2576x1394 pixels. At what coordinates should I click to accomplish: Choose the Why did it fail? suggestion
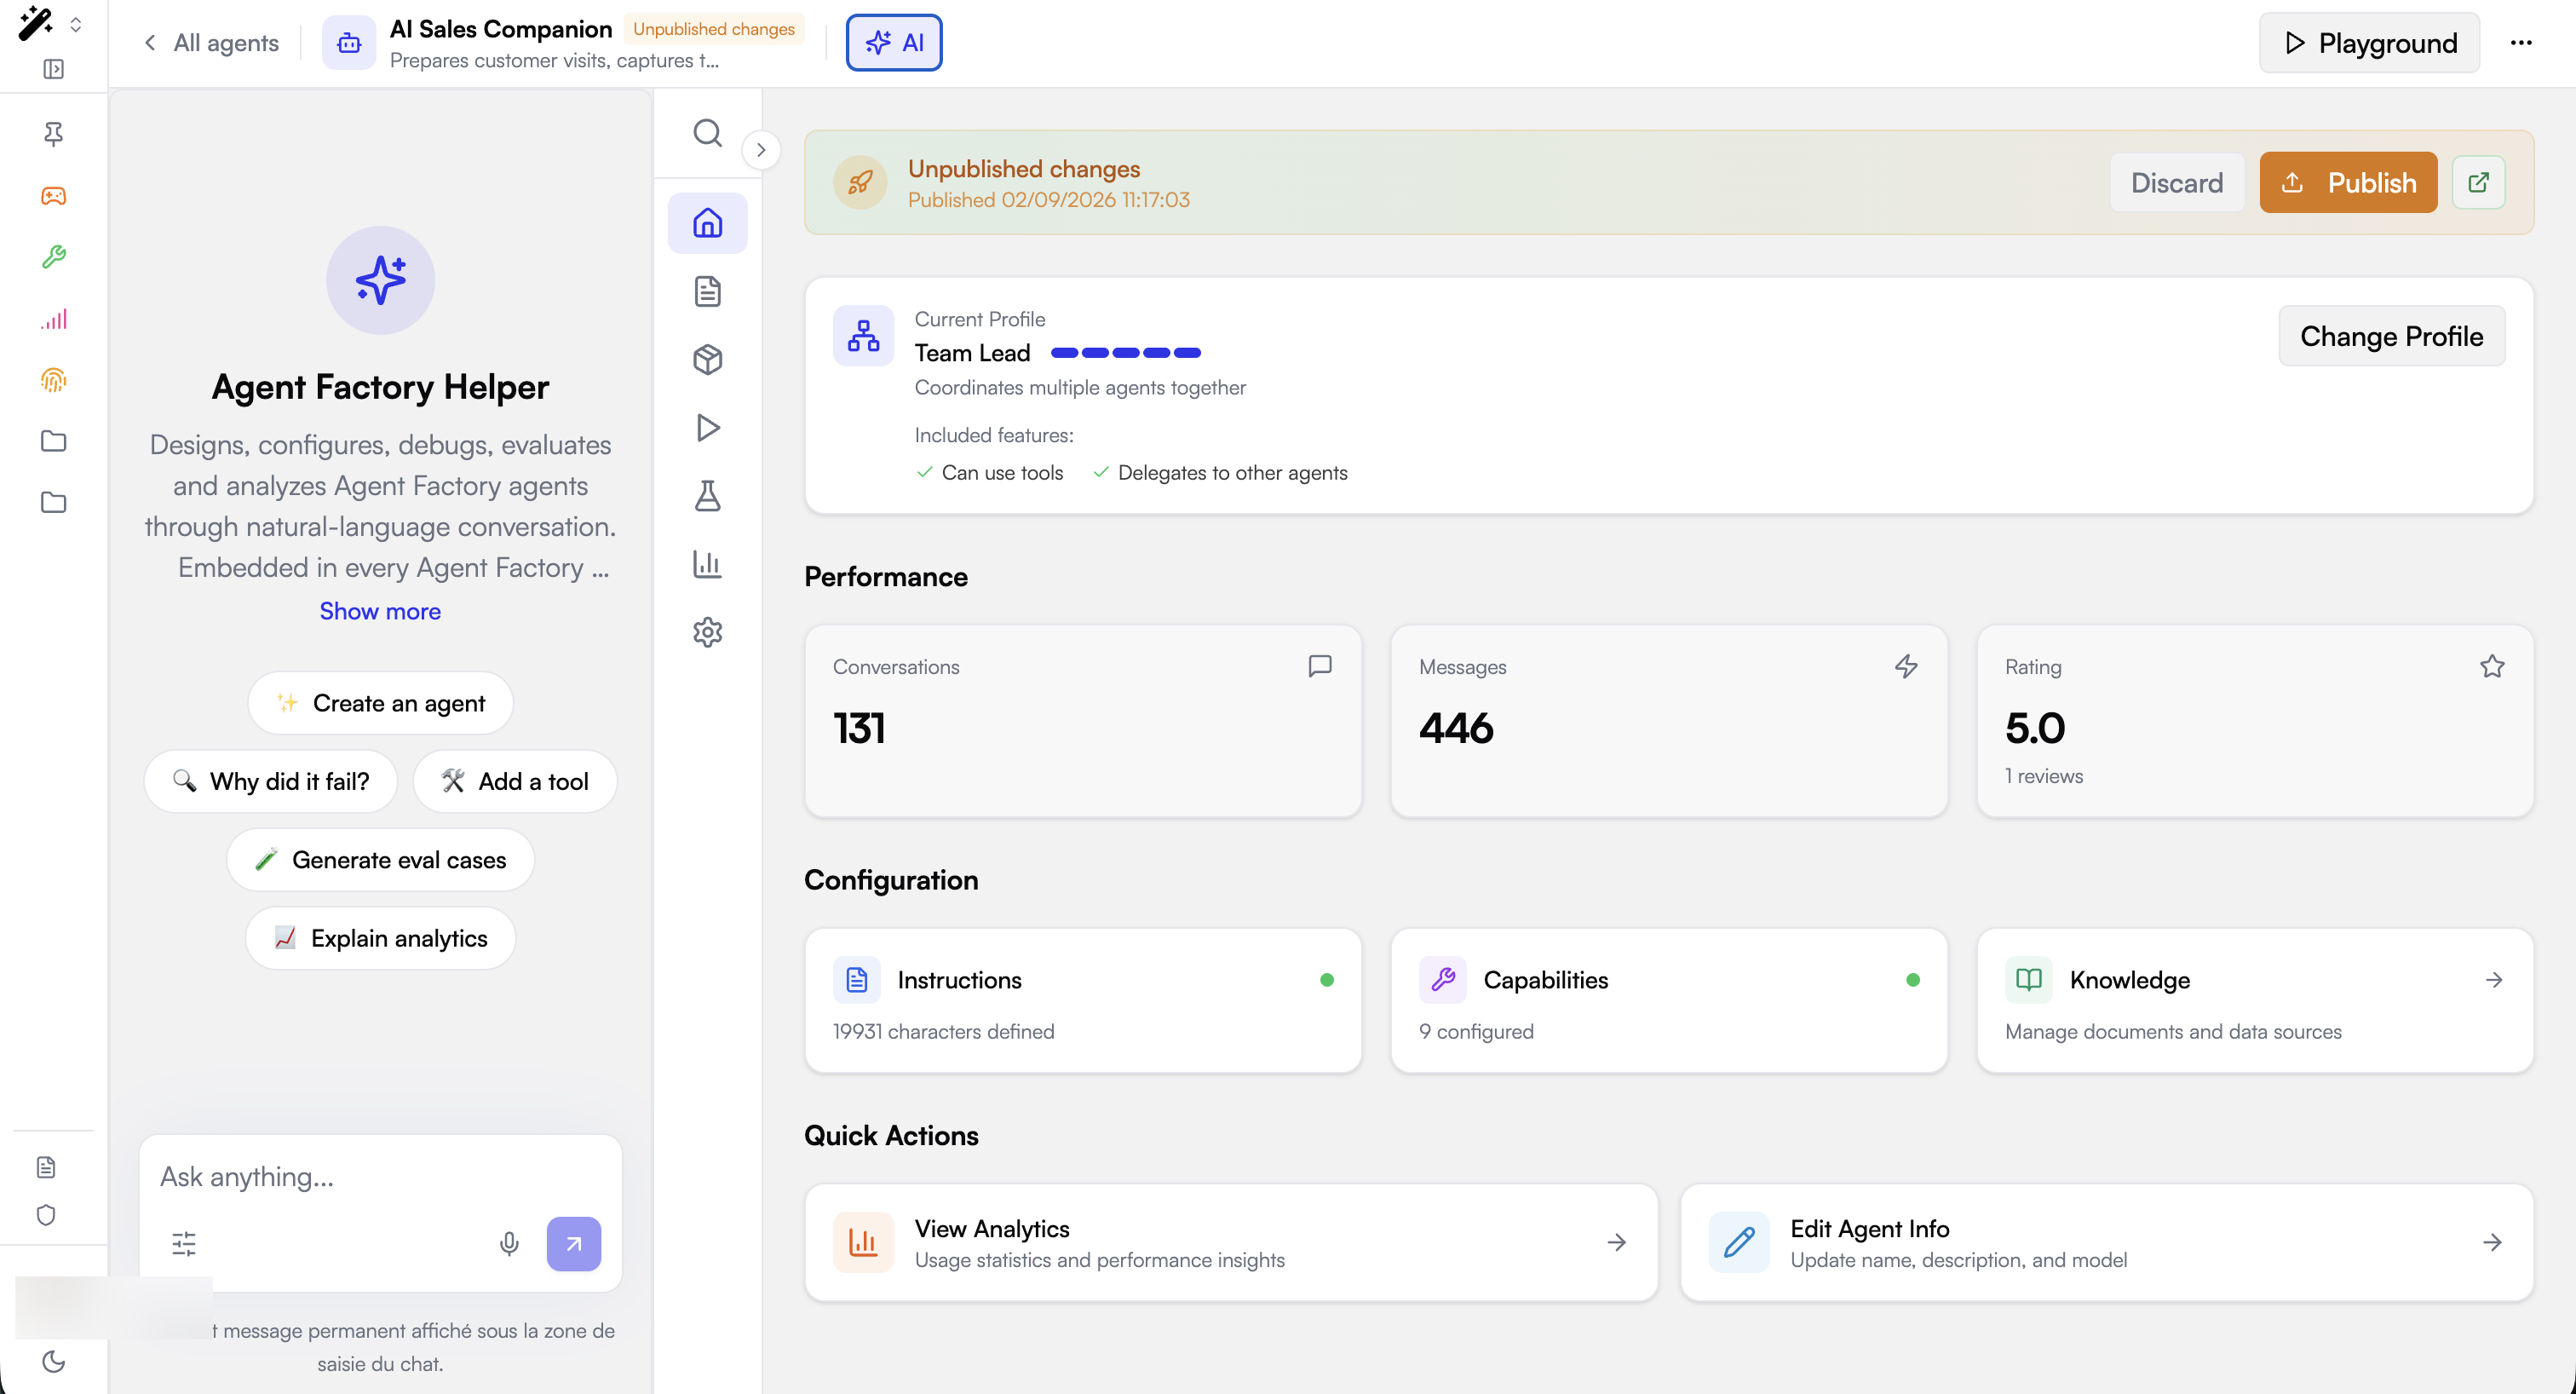pyautogui.click(x=270, y=781)
